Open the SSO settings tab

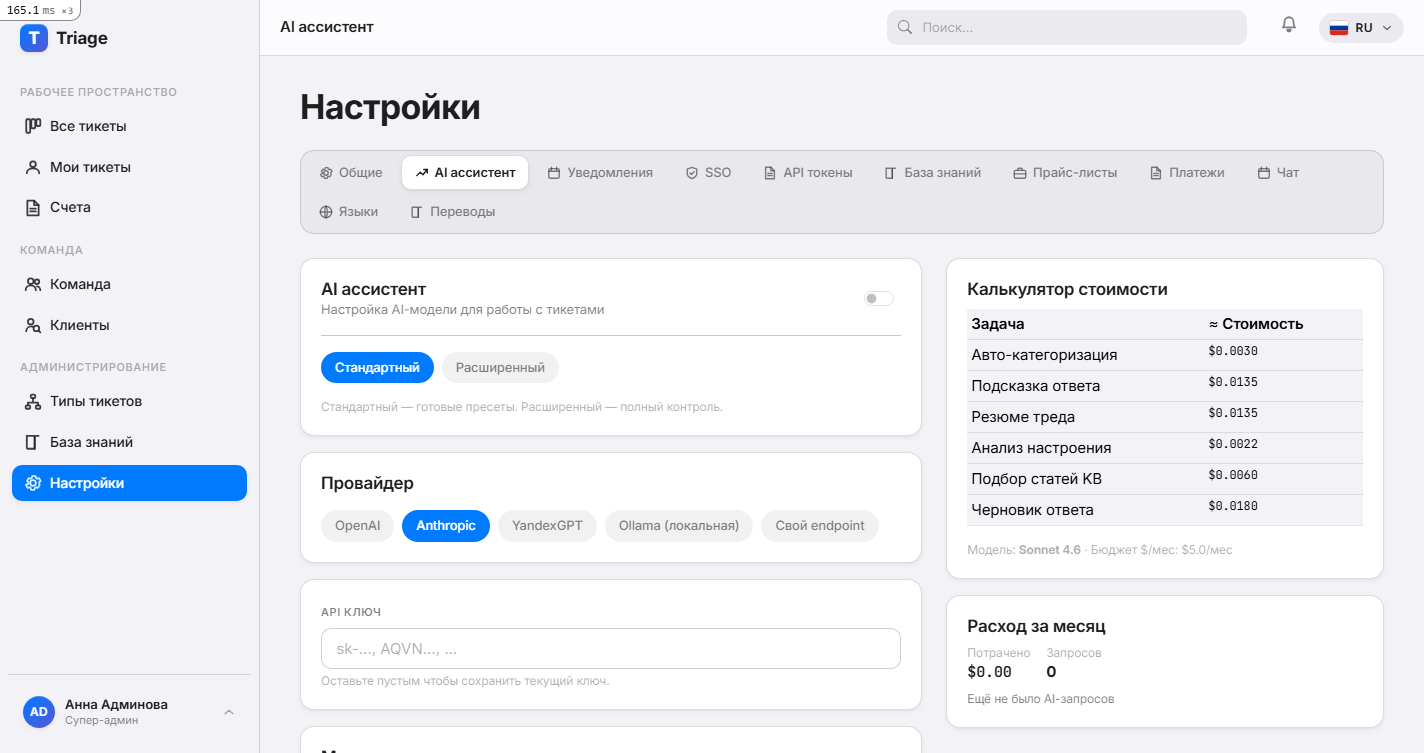coord(708,173)
